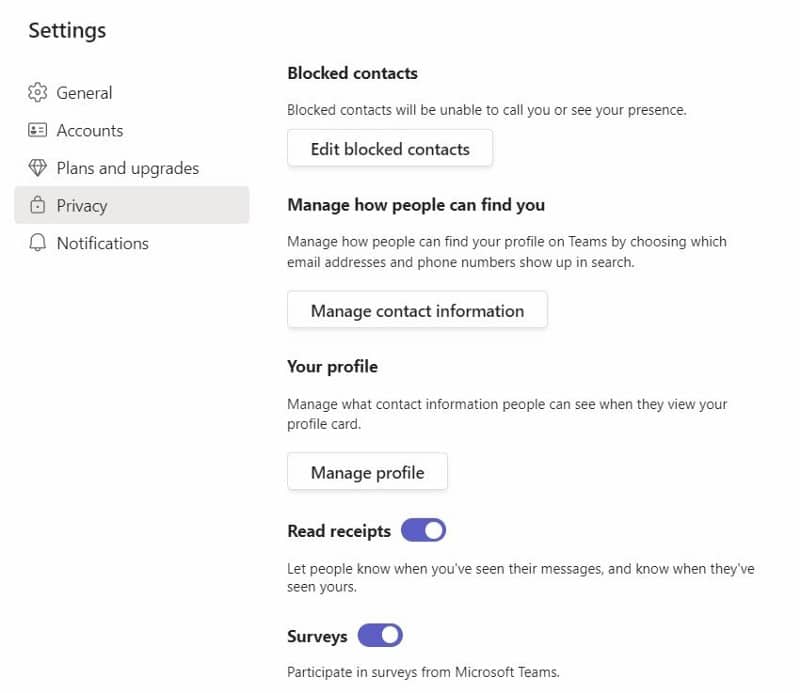Click the Your profile section header

tap(332, 366)
